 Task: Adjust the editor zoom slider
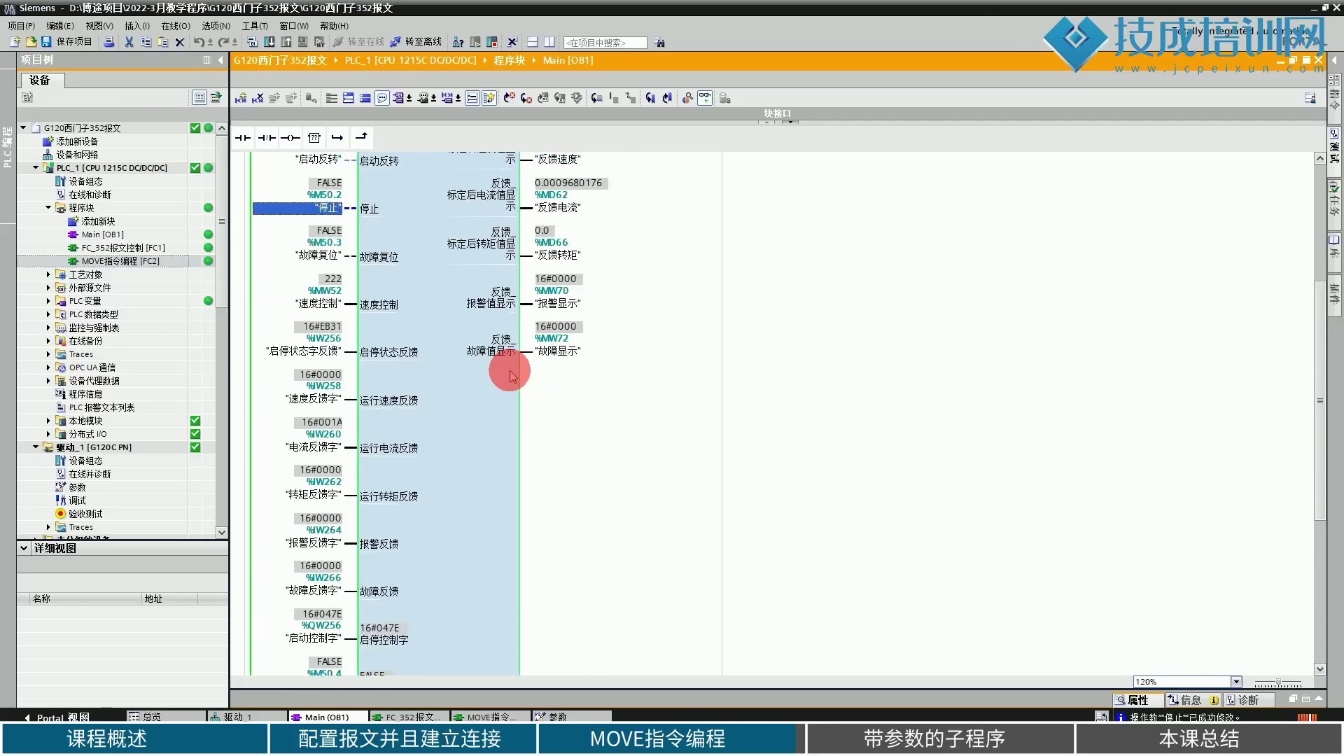1277,683
